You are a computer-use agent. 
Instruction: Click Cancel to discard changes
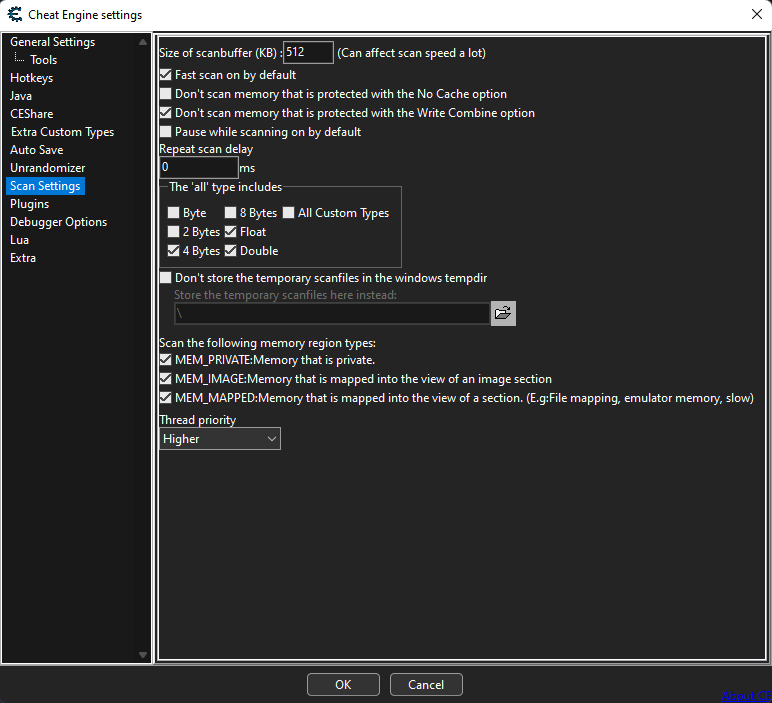426,685
